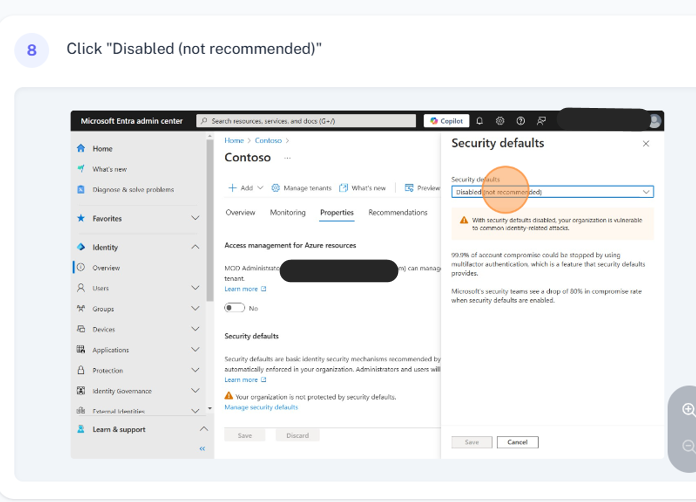Open the Security defaults dropdown

pyautogui.click(x=553, y=192)
